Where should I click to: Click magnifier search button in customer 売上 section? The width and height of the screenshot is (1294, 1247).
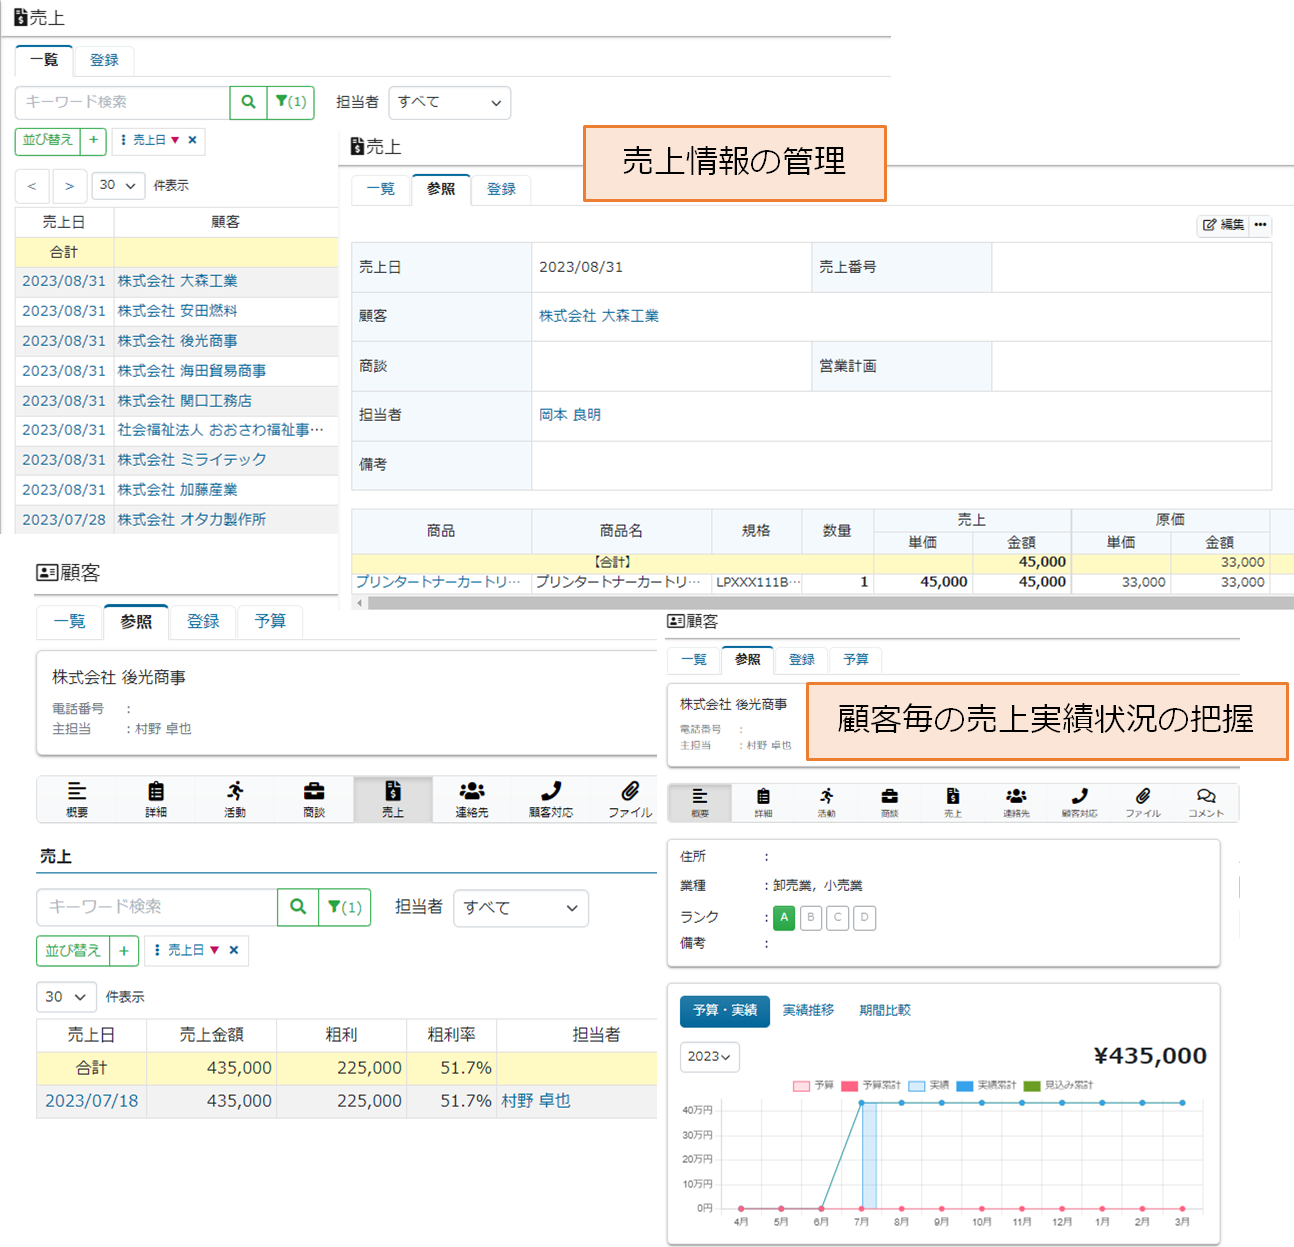298,907
